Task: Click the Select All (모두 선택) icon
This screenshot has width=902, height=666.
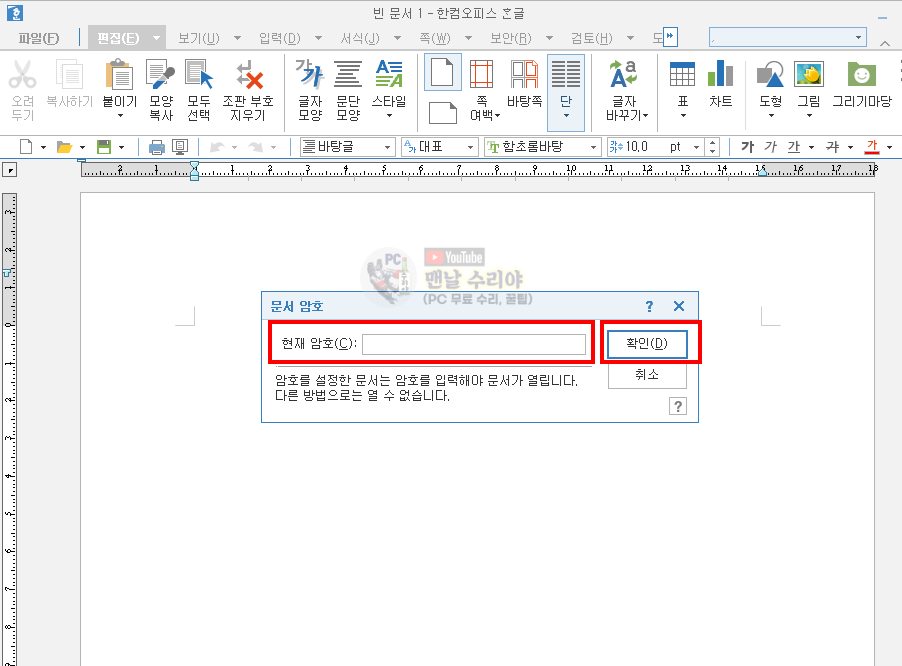Action: [198, 75]
